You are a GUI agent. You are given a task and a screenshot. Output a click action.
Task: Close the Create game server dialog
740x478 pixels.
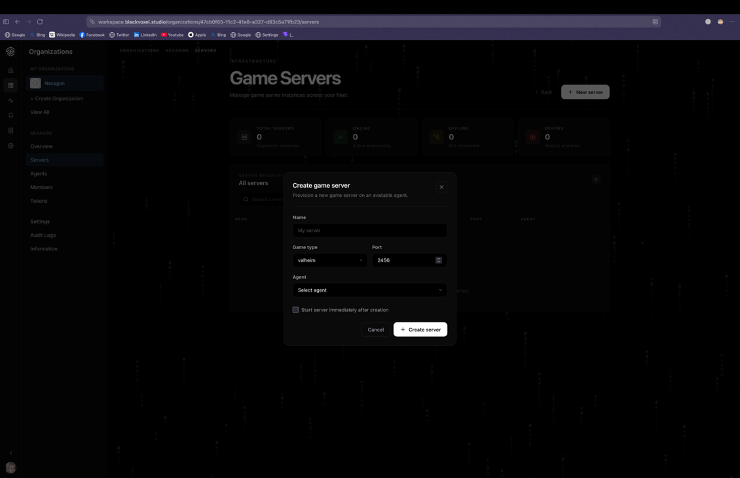[441, 187]
